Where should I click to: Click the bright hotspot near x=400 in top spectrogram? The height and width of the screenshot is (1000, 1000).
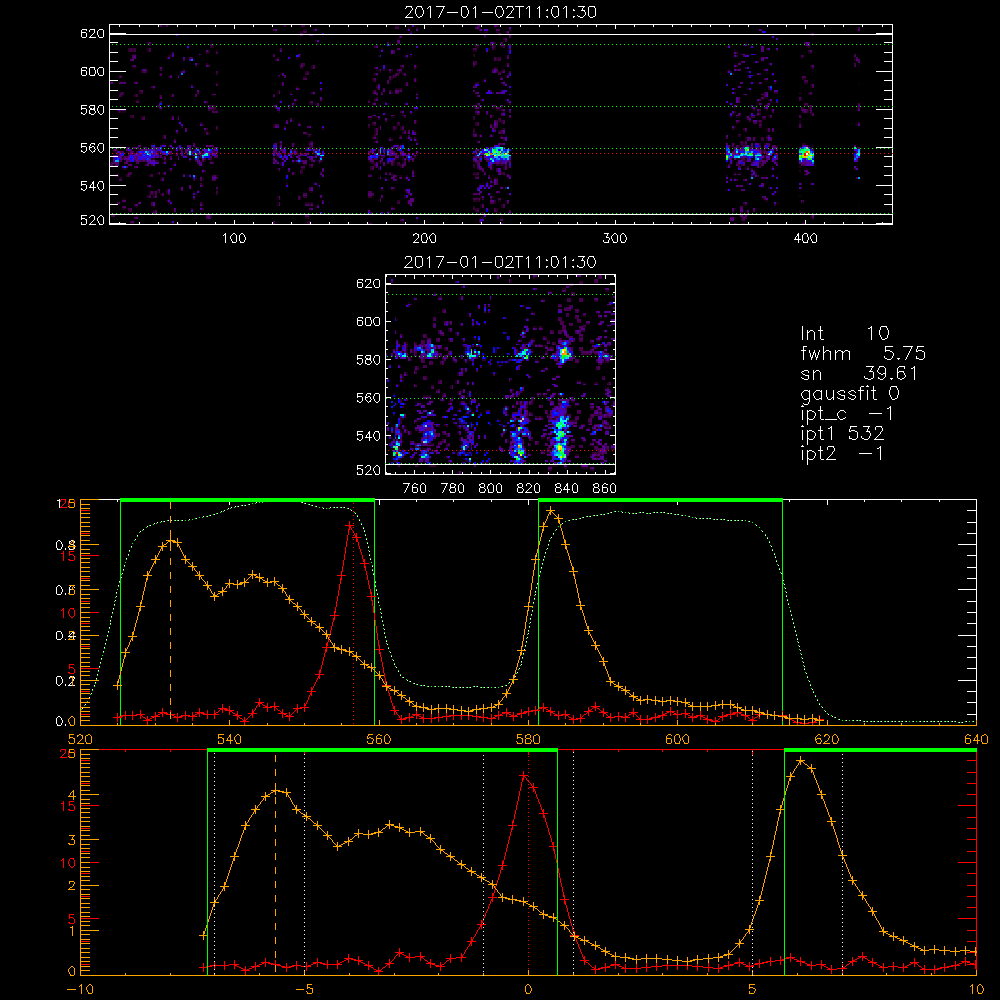(806, 154)
